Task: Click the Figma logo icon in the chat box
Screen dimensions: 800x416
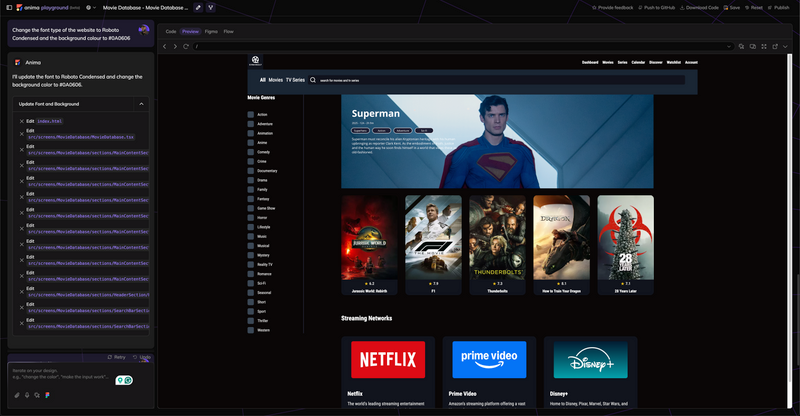Action: [47, 395]
